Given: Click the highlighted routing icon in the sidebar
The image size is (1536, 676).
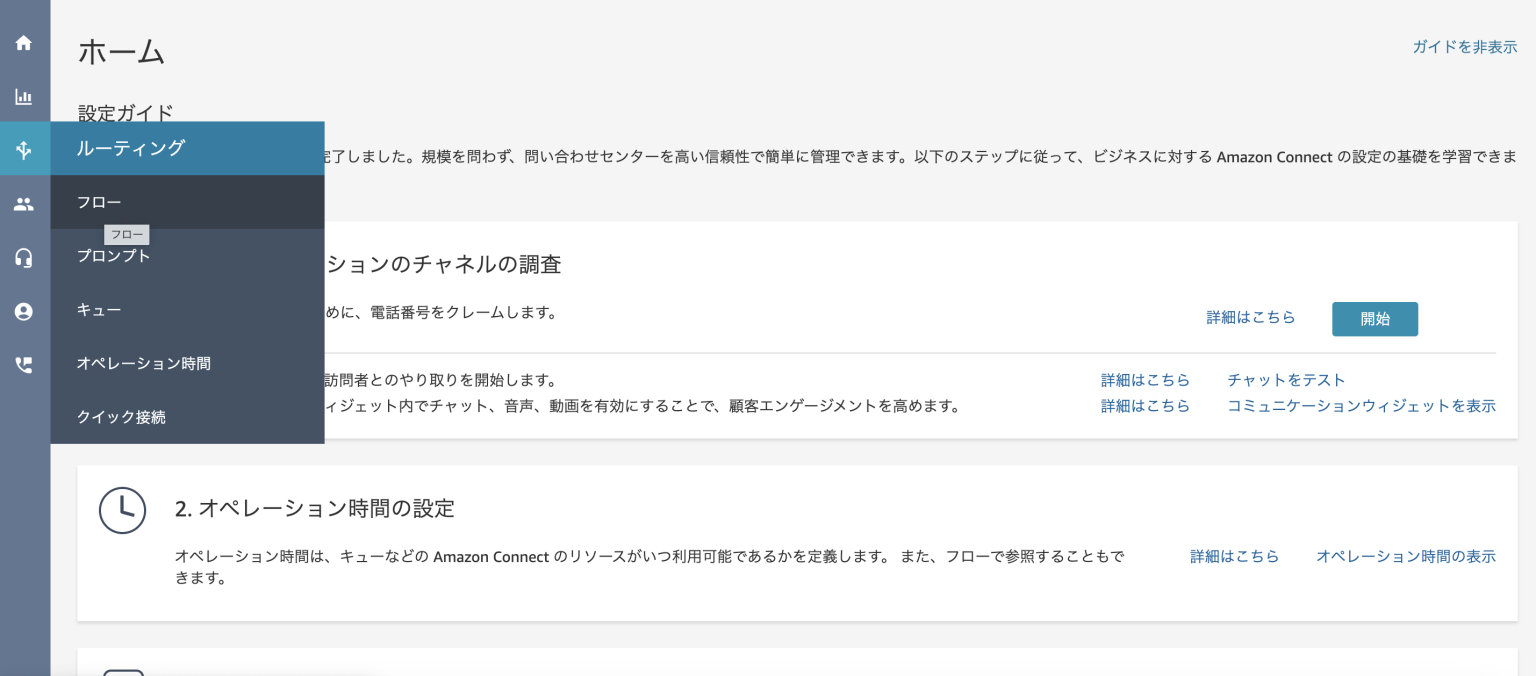Looking at the screenshot, I should click(x=24, y=148).
